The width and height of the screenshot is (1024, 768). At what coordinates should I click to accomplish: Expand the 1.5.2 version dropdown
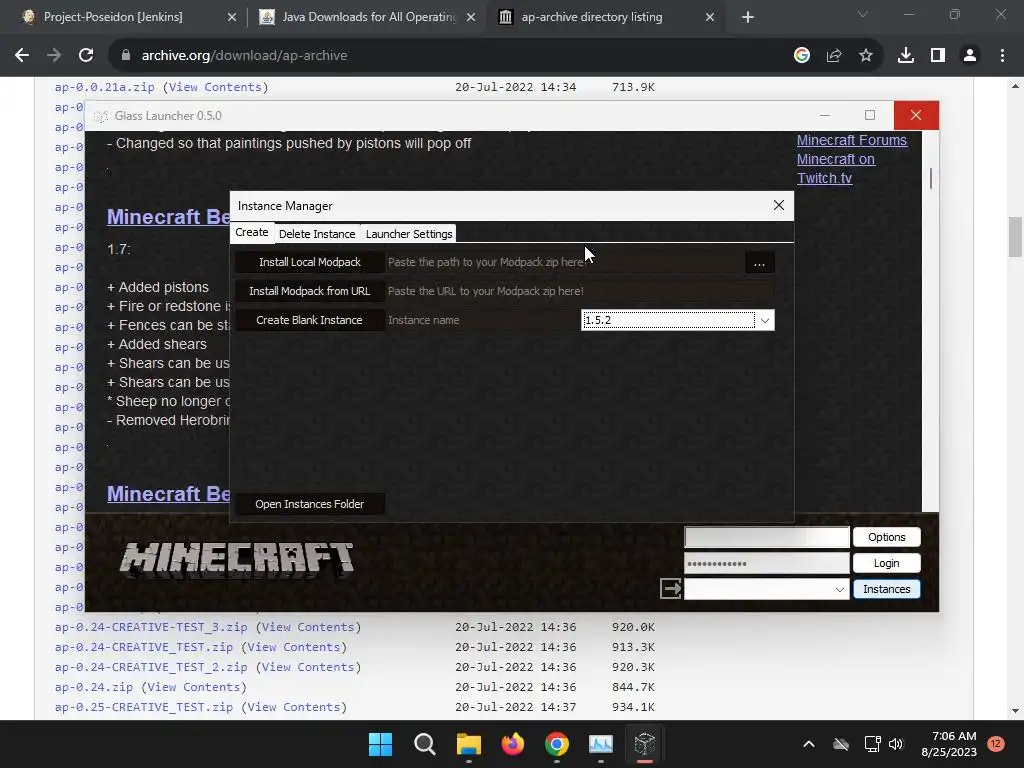click(x=765, y=320)
